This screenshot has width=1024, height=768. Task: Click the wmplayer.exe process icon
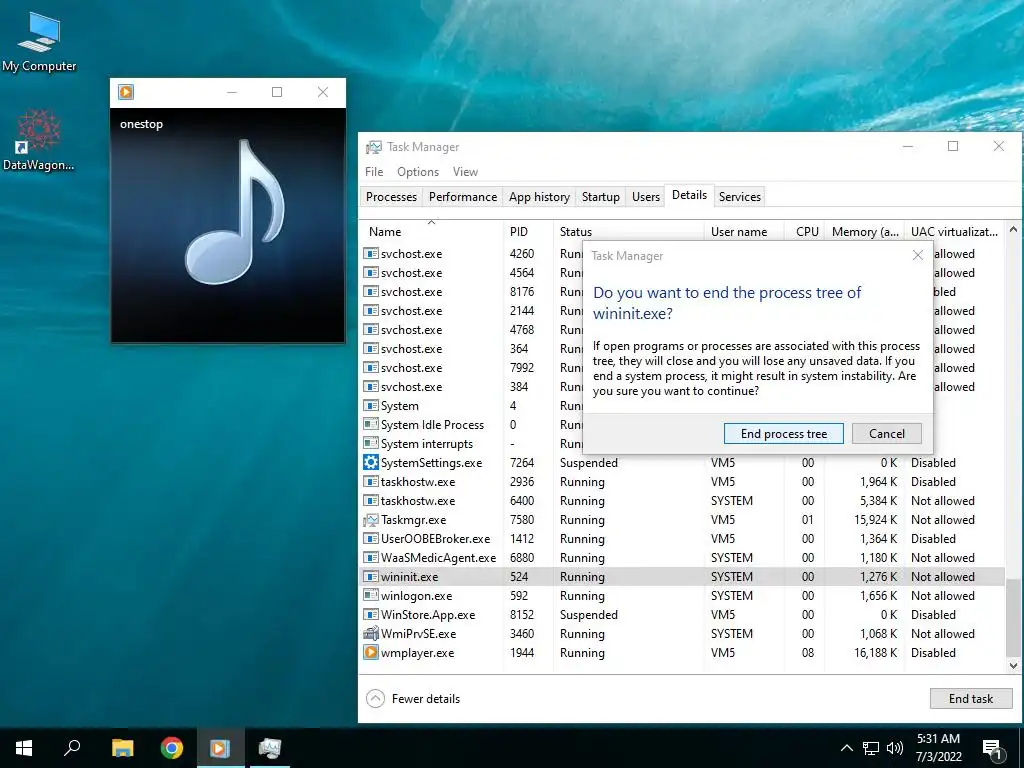point(371,652)
